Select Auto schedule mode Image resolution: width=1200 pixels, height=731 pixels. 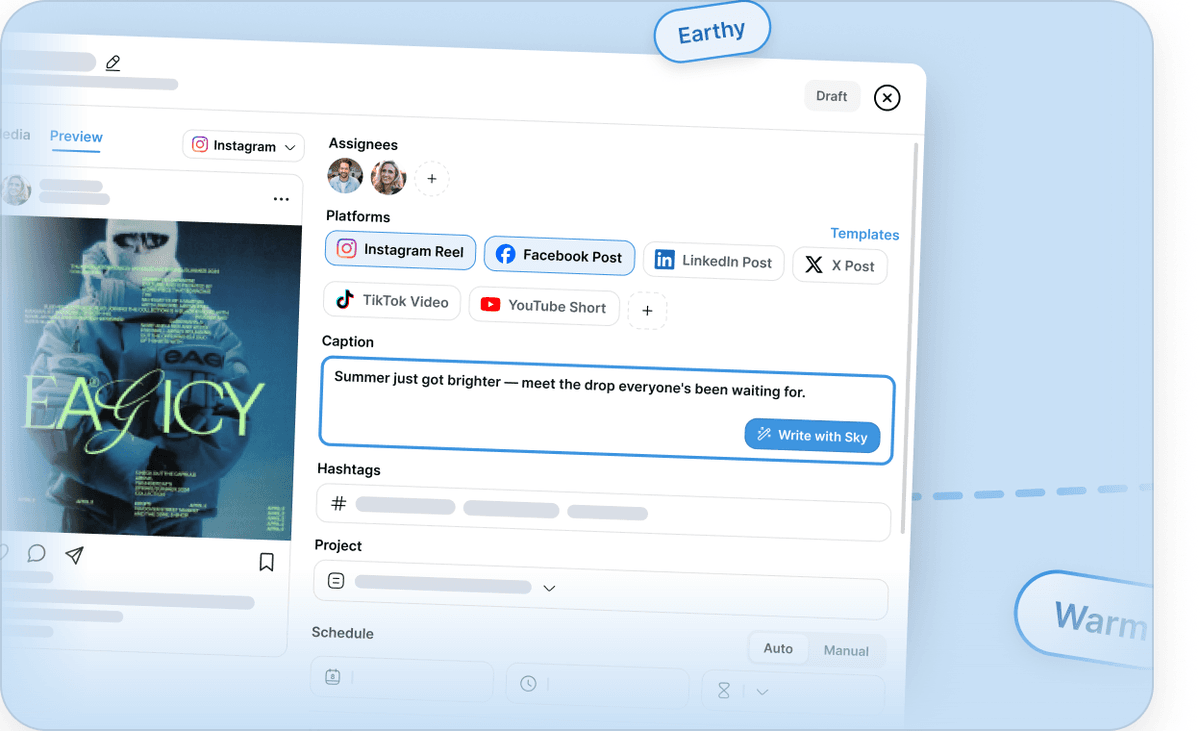(x=778, y=648)
